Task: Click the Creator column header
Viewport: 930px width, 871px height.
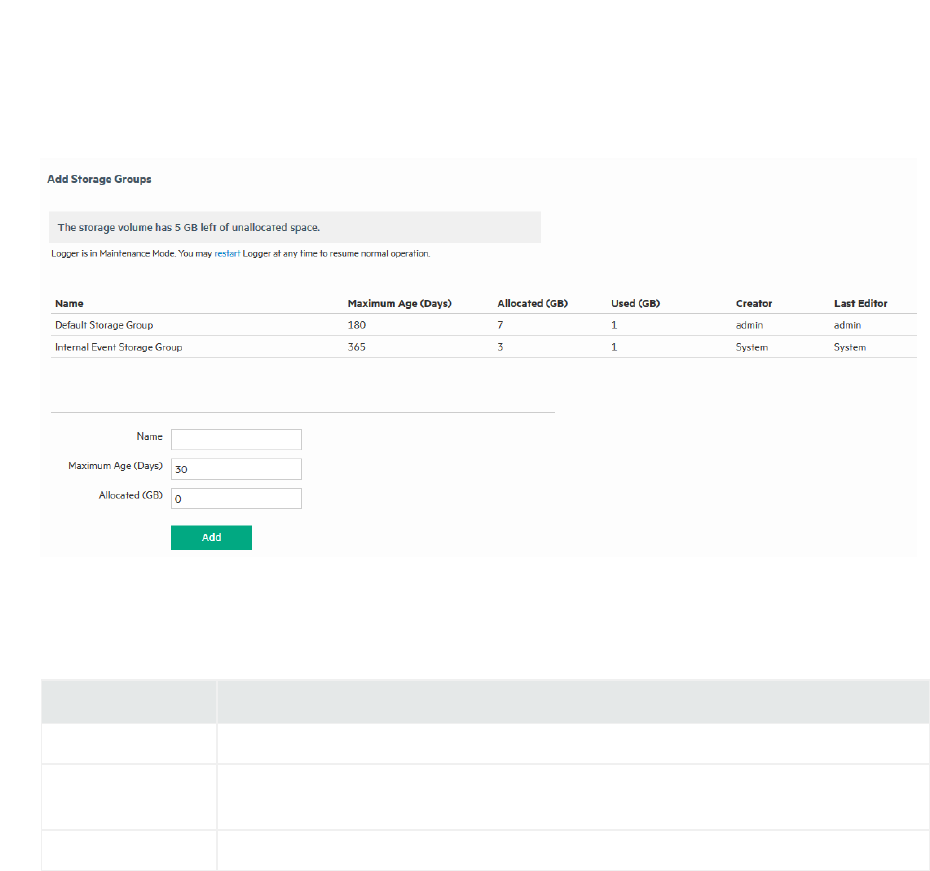Action: pos(753,303)
